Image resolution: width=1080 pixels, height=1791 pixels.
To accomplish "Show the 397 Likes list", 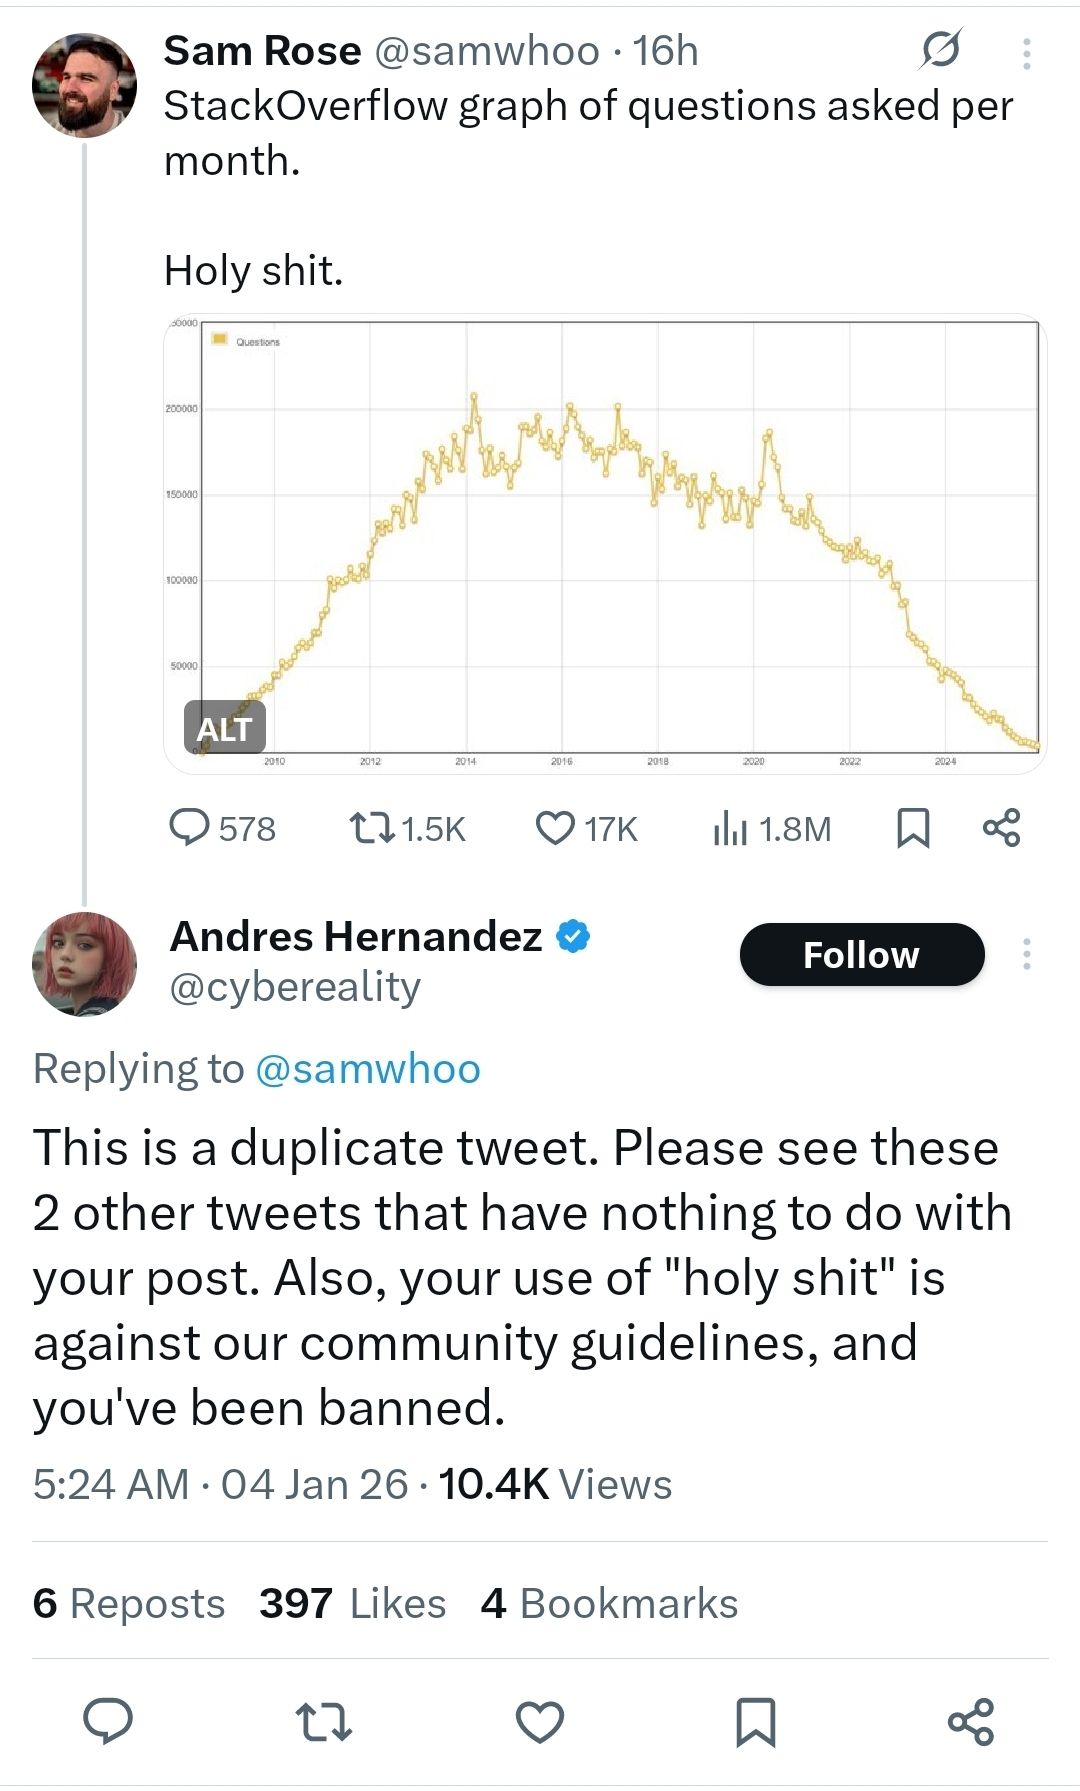I will 352,1603.
